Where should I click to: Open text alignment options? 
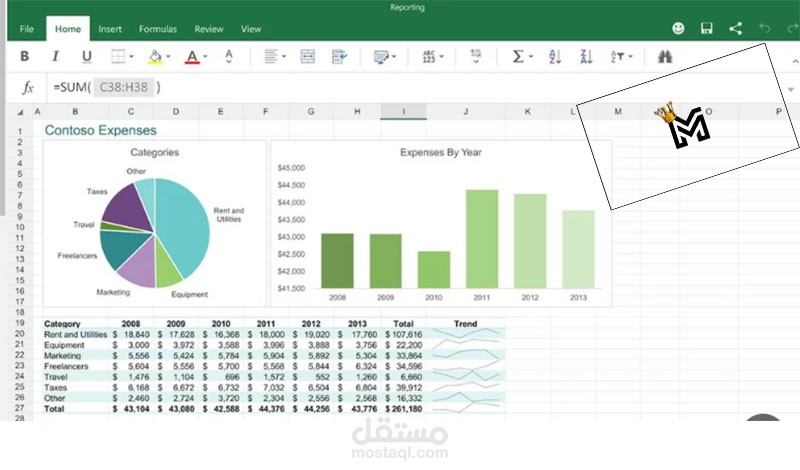(x=270, y=56)
